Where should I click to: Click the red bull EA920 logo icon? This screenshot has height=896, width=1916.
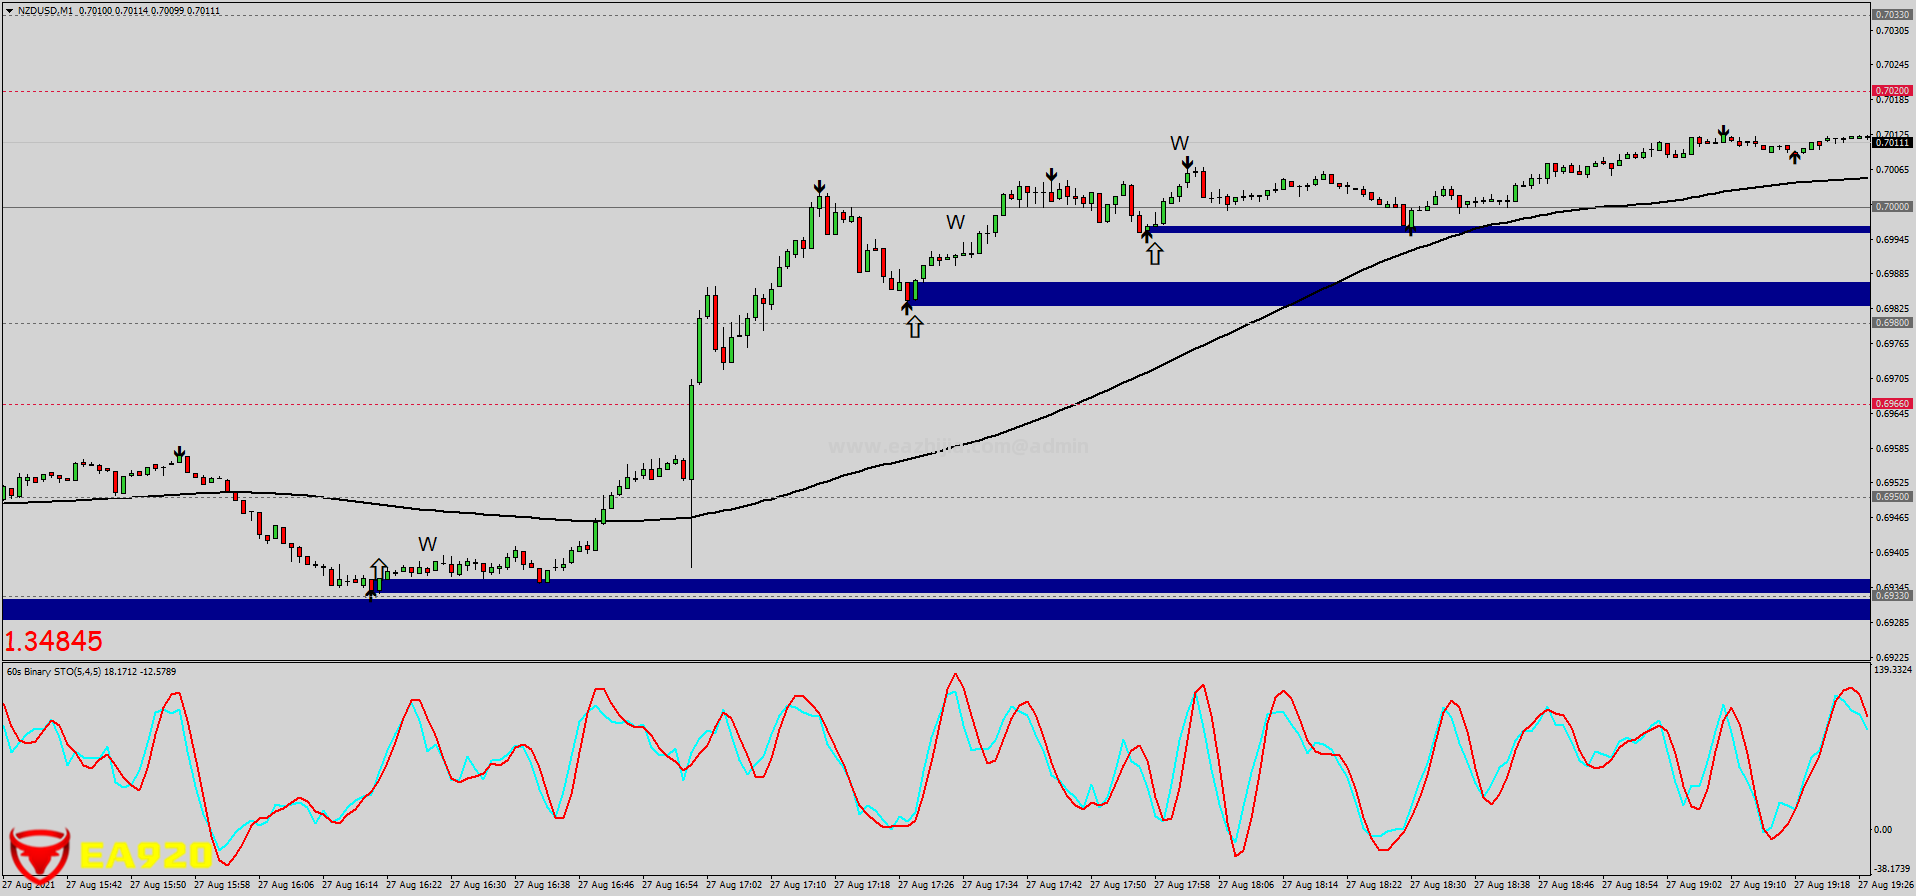point(39,856)
